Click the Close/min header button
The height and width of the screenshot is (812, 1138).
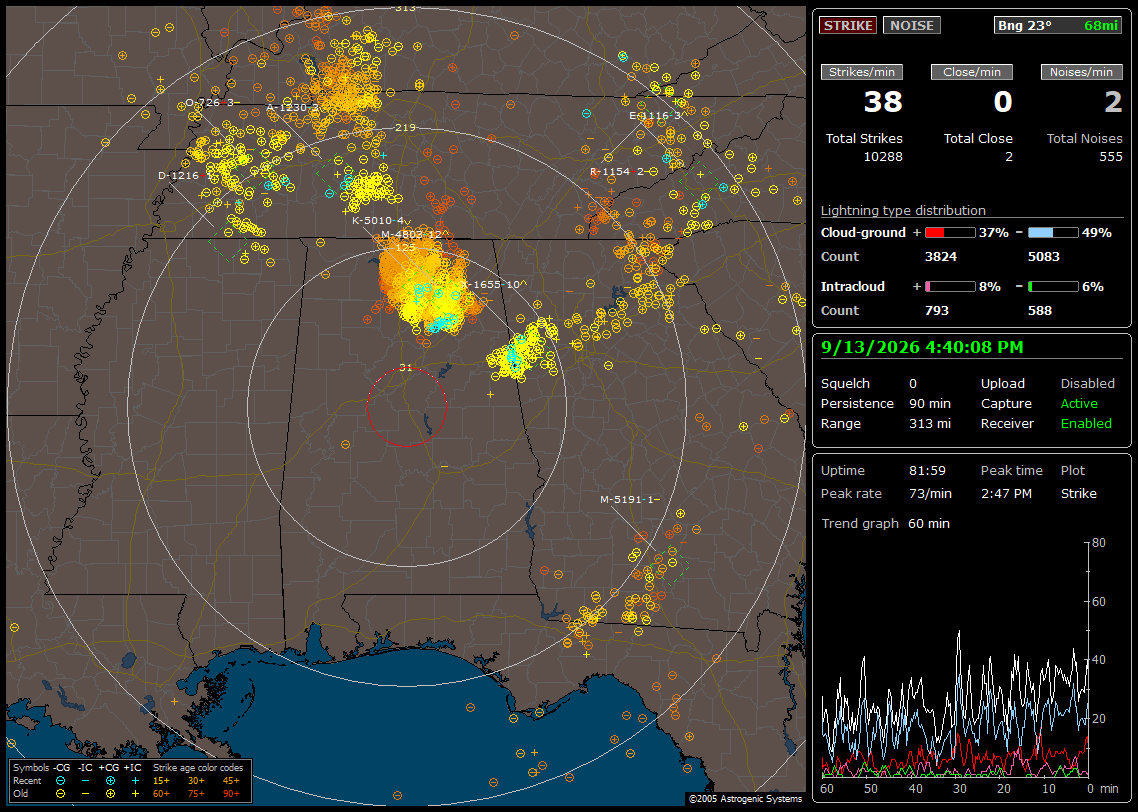click(x=972, y=72)
